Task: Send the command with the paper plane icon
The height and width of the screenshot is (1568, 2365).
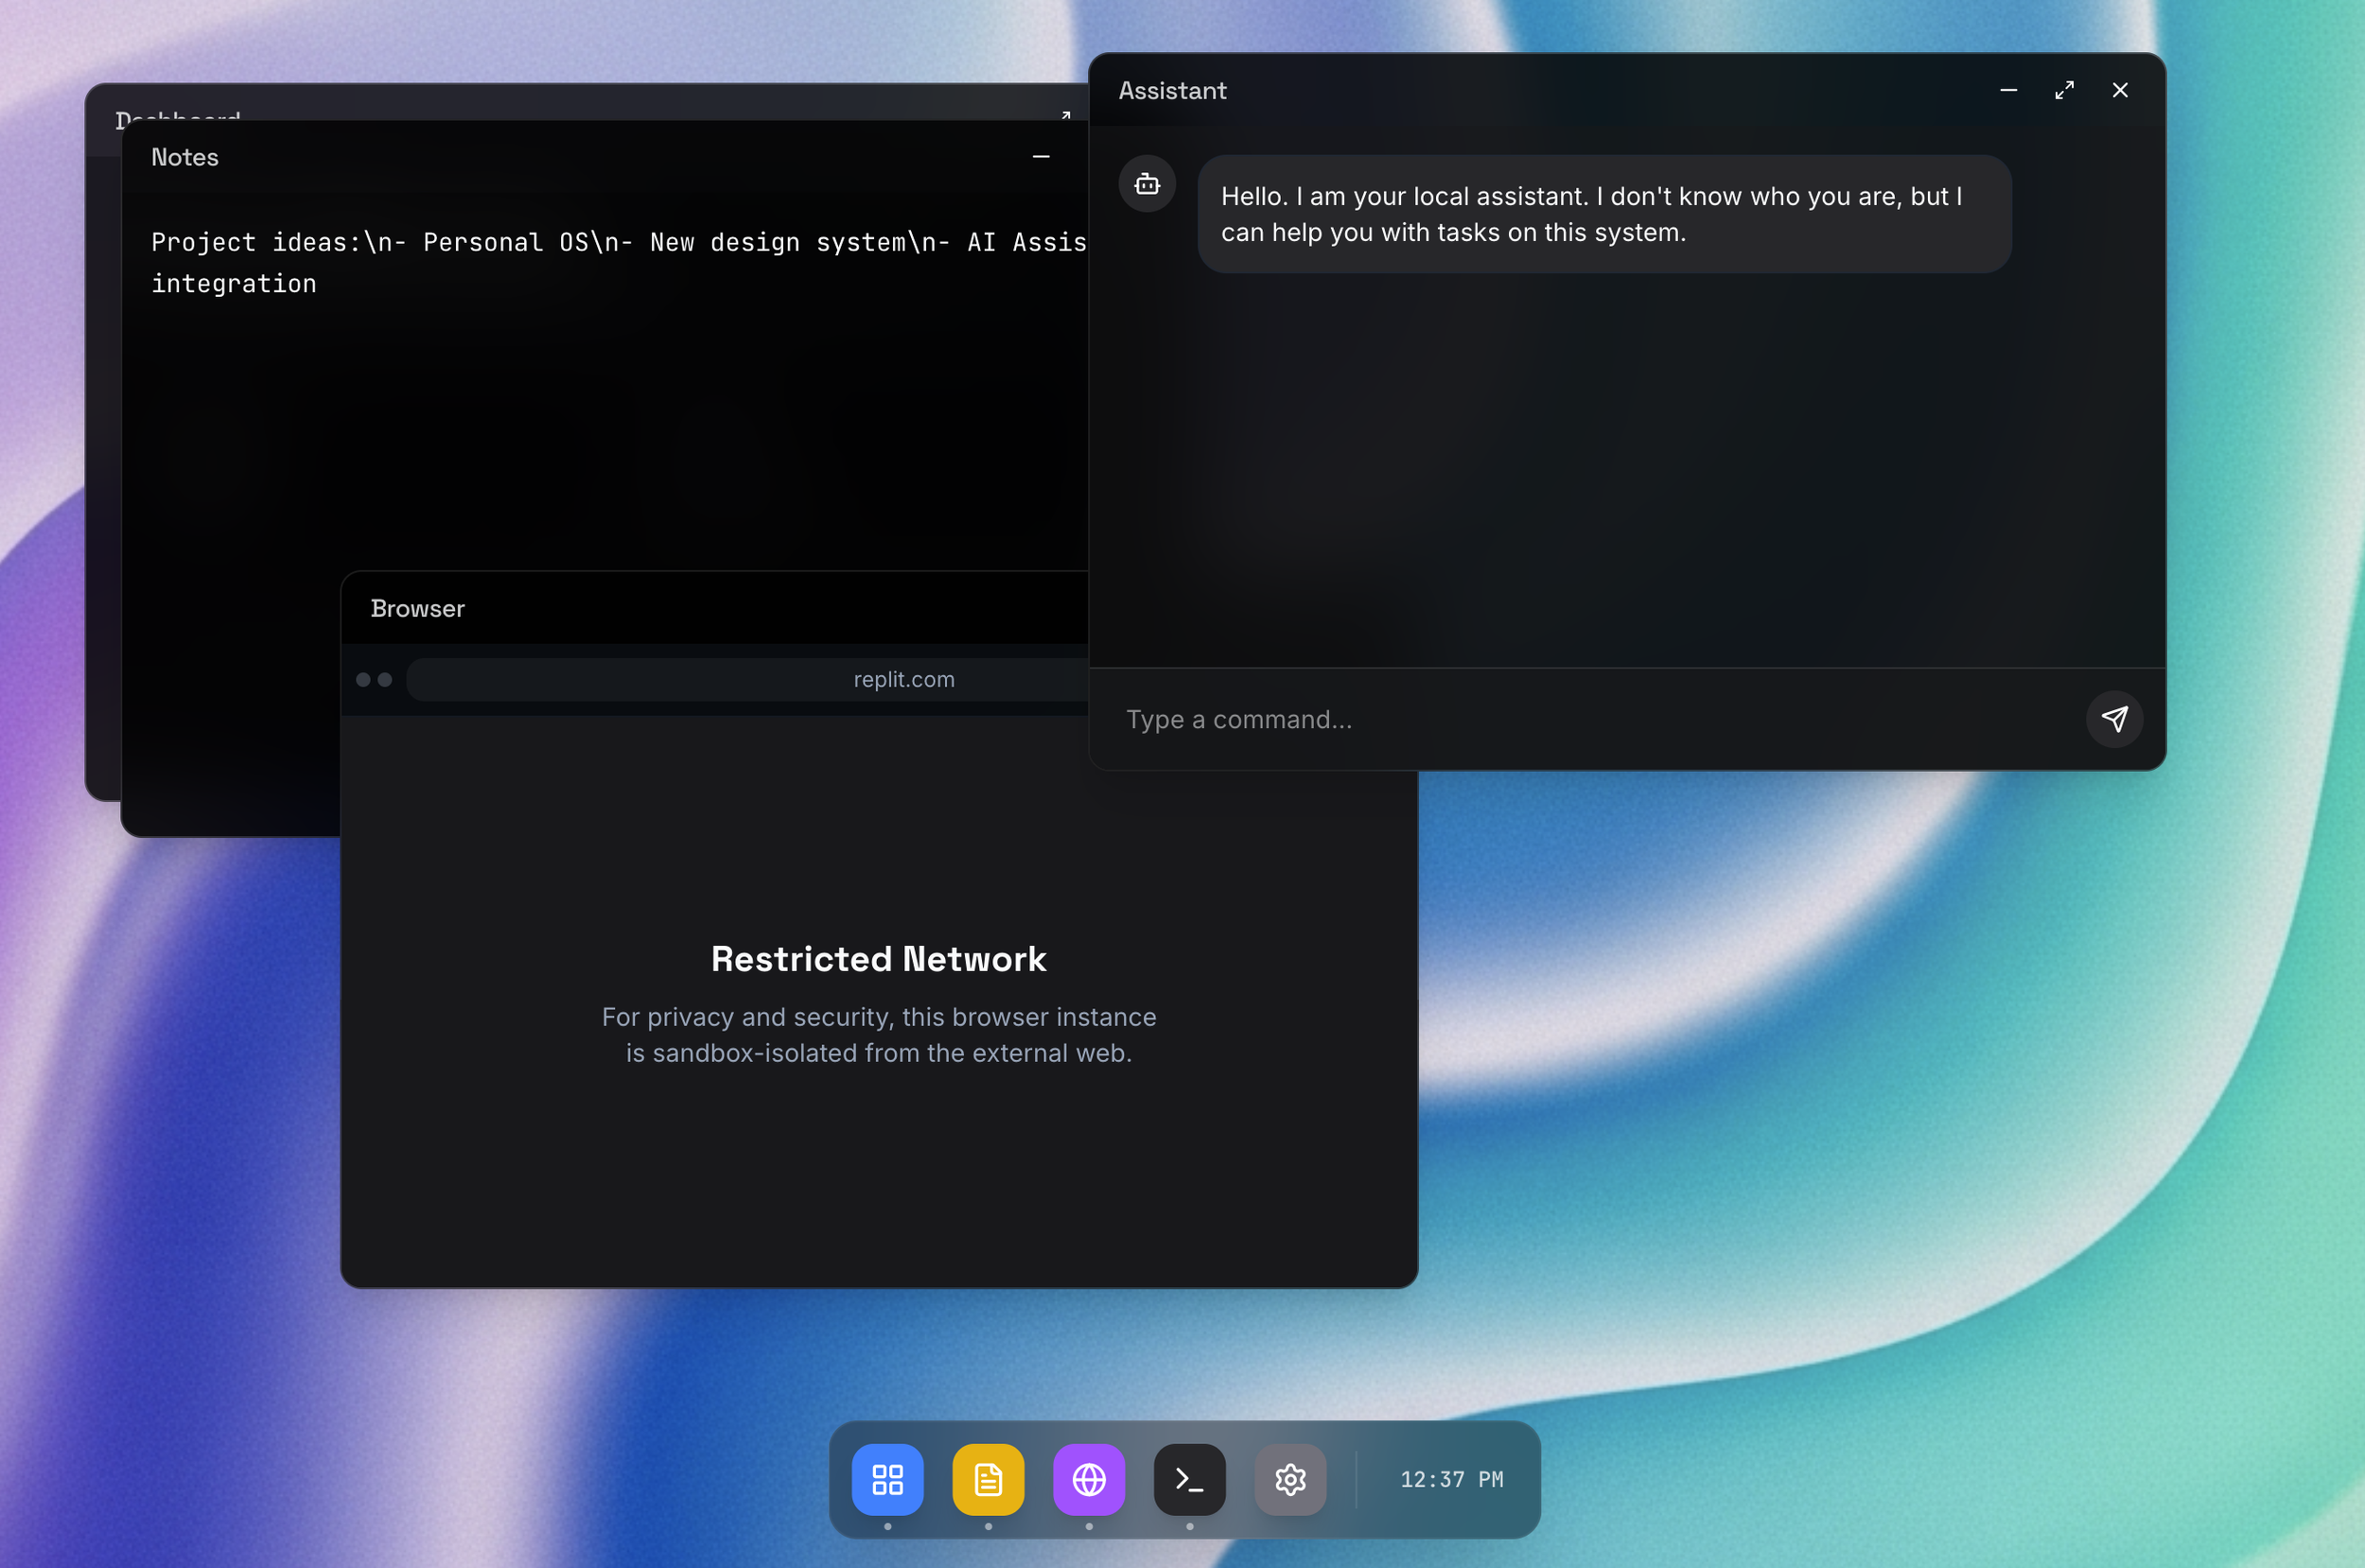Action: 2113,719
